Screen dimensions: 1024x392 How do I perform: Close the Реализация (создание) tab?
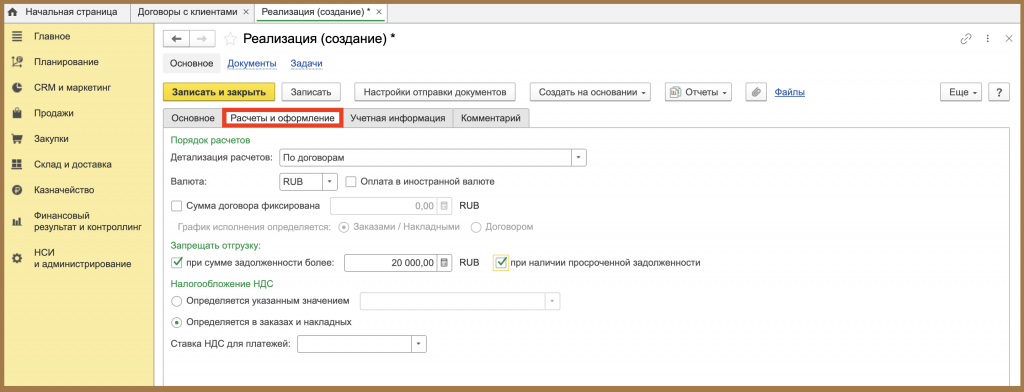pos(379,12)
